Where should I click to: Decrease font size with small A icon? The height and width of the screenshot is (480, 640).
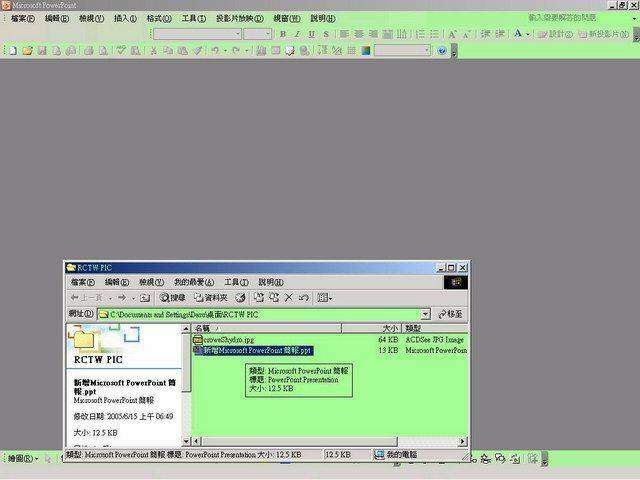coord(466,34)
